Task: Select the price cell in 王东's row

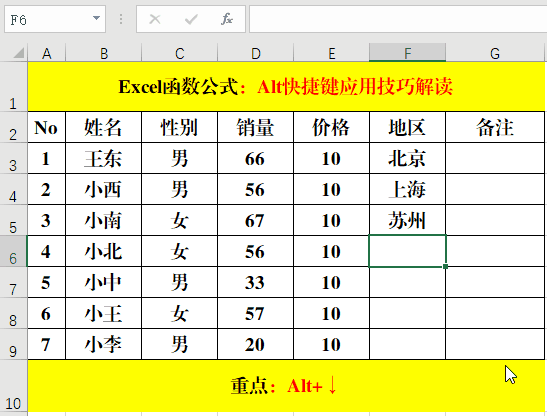Action: (x=331, y=158)
